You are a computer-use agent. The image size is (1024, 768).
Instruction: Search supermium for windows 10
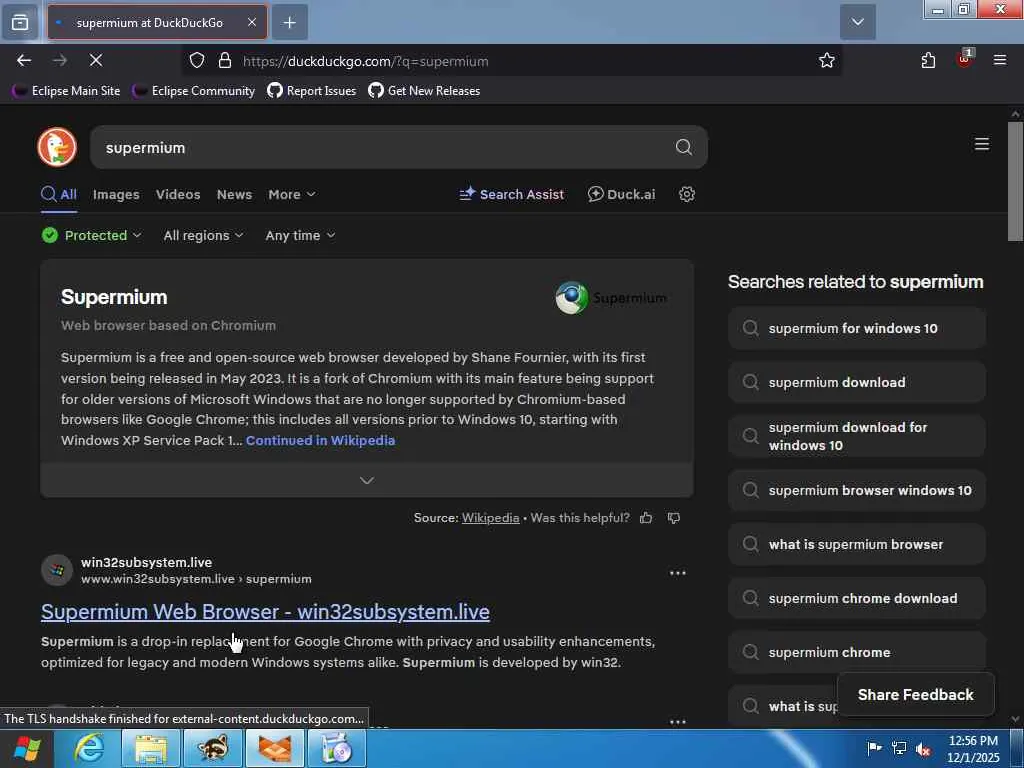856,328
